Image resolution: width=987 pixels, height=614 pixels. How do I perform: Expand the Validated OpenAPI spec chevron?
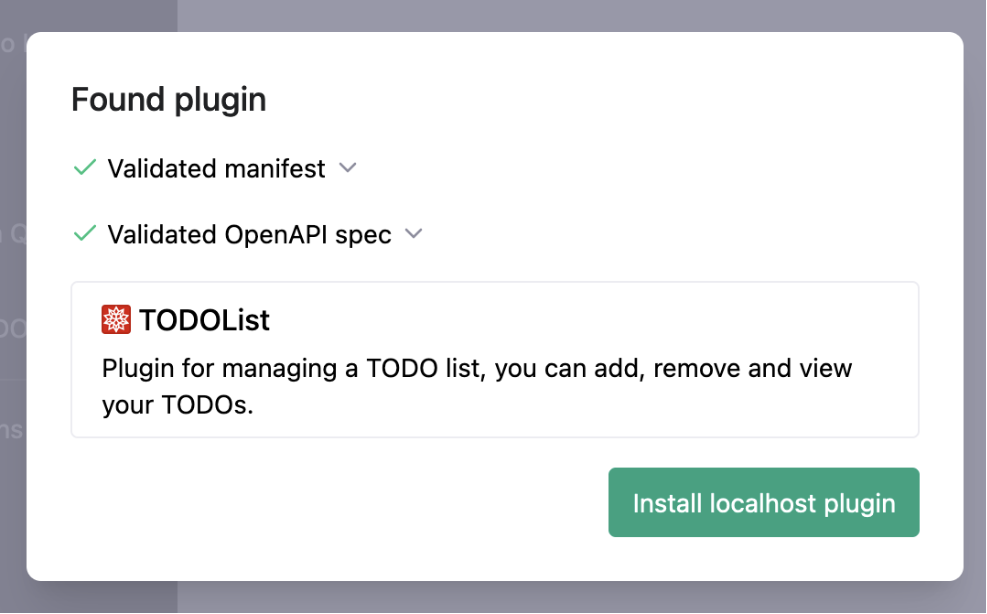click(413, 234)
